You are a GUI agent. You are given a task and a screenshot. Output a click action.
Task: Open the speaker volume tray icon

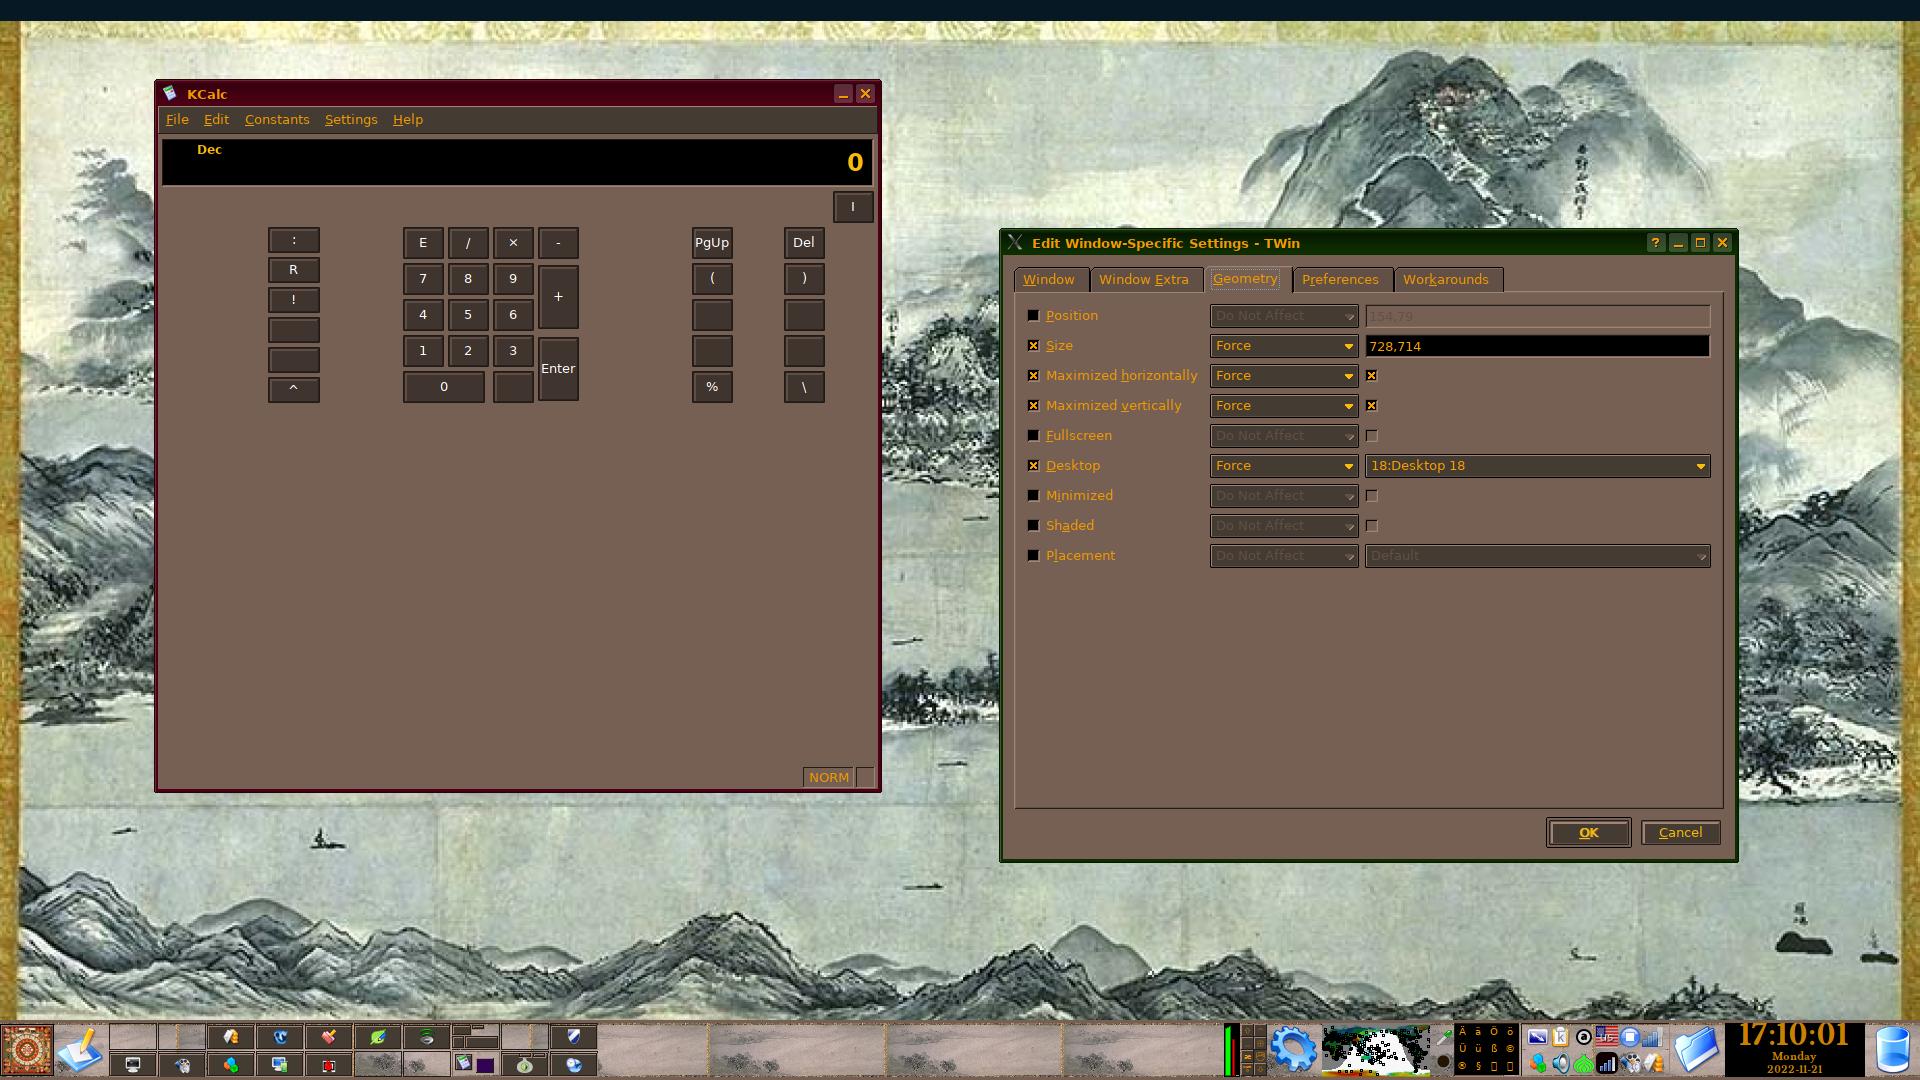pyautogui.click(x=1561, y=1063)
